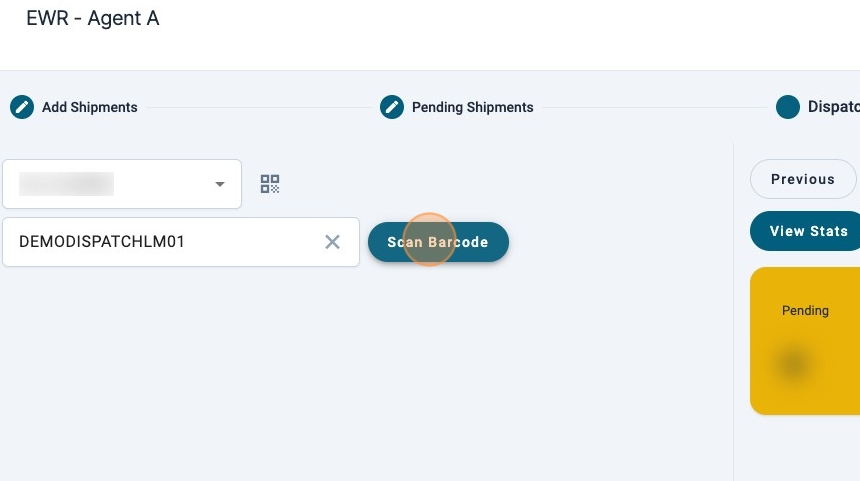The width and height of the screenshot is (860, 481).
Task: Click the Add Shipments pencil icon
Action: click(x=22, y=107)
